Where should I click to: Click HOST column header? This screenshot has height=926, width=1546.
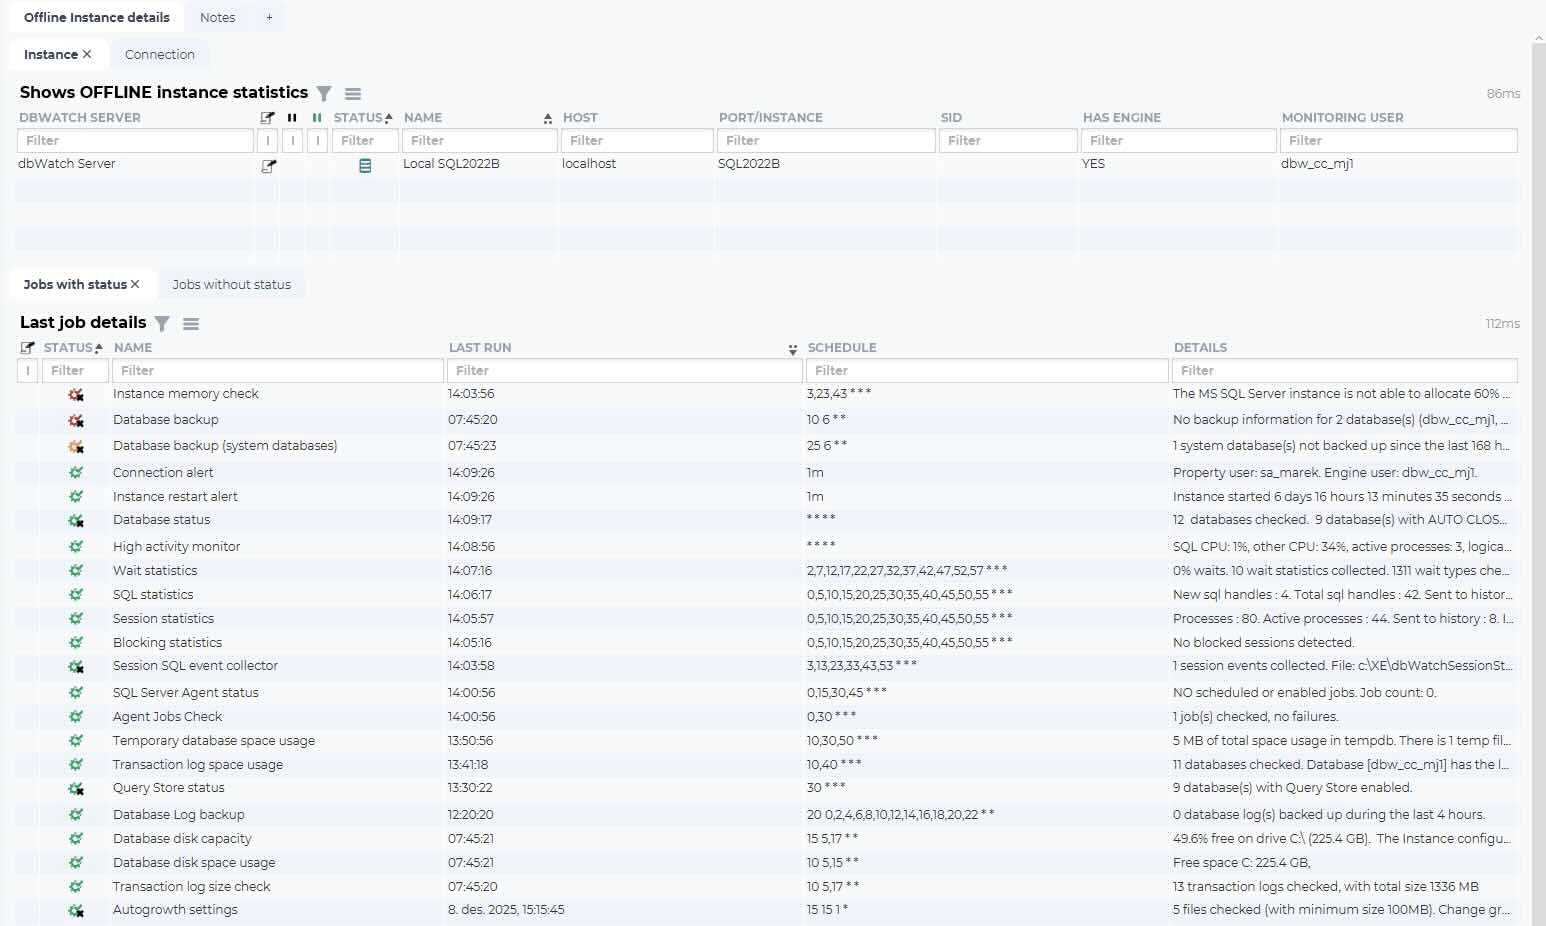click(x=580, y=117)
